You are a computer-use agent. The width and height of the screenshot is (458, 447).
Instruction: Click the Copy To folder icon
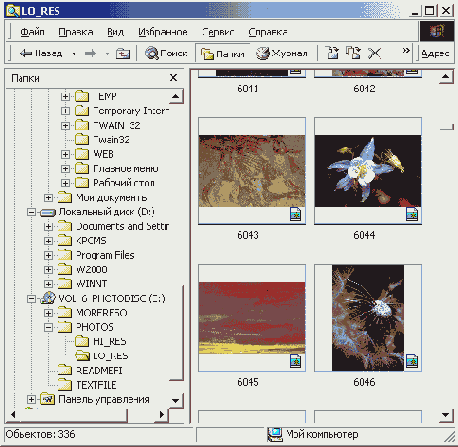point(353,53)
